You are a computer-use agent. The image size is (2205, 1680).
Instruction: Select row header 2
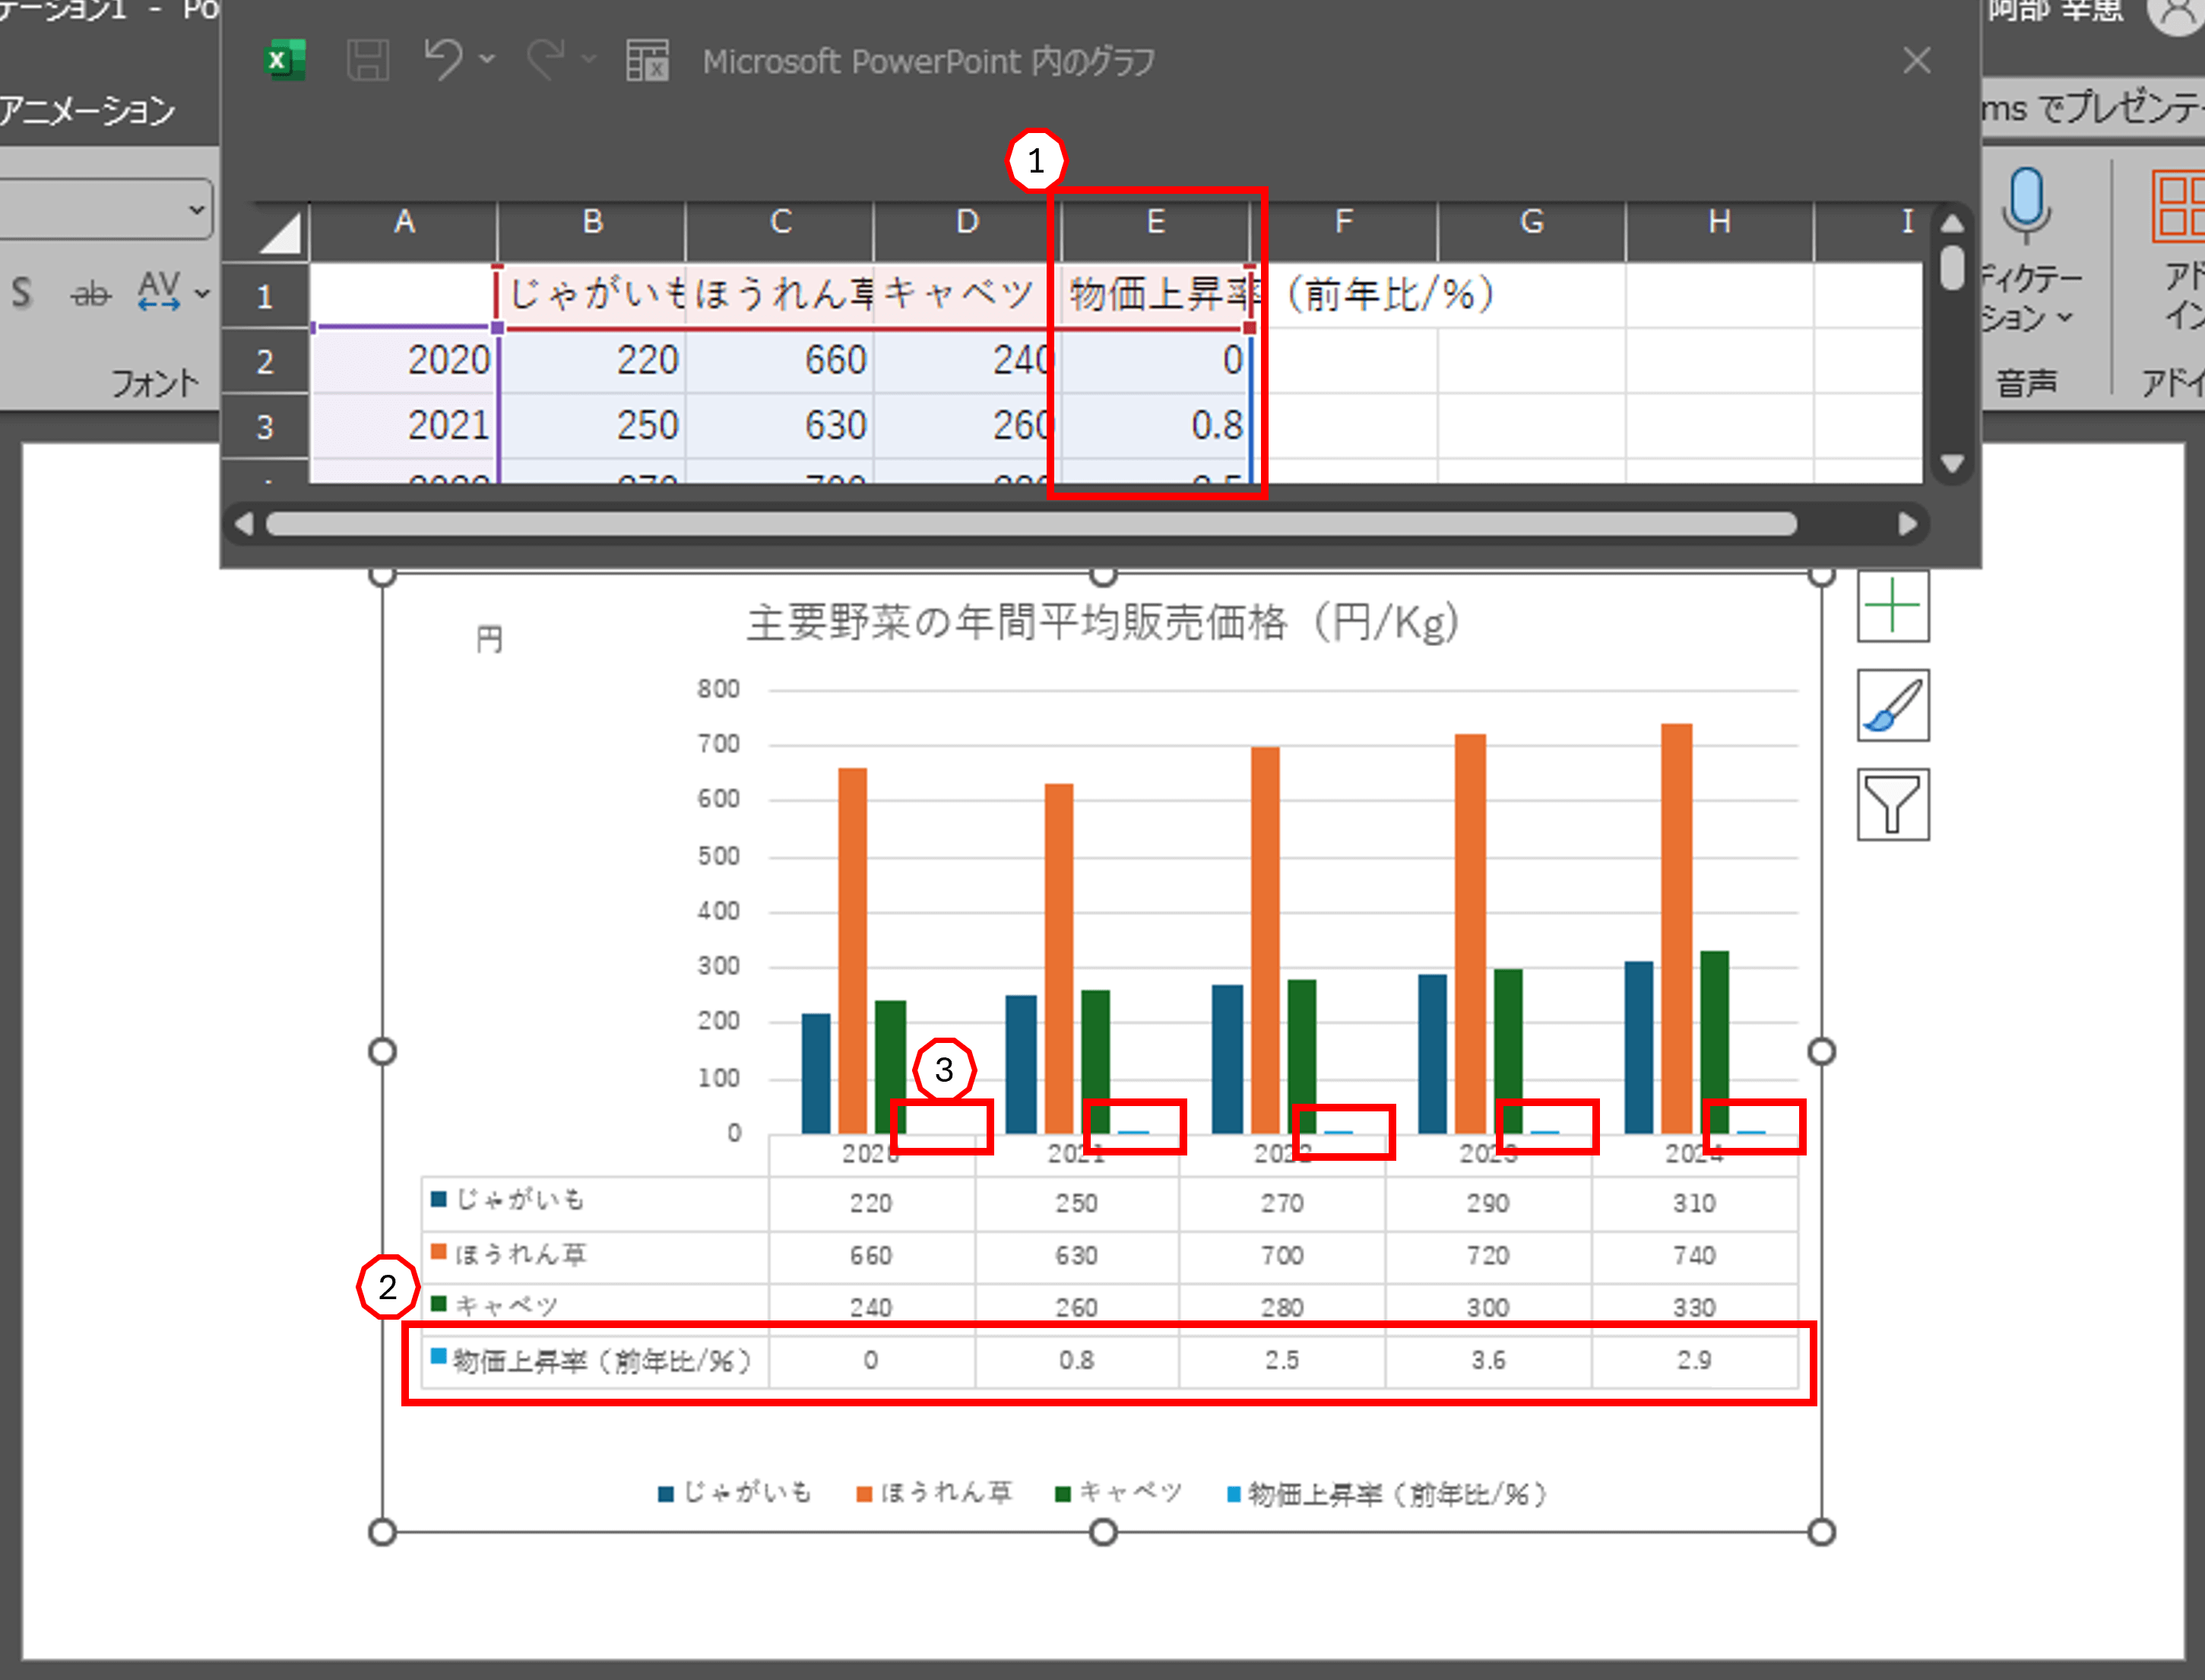265,361
